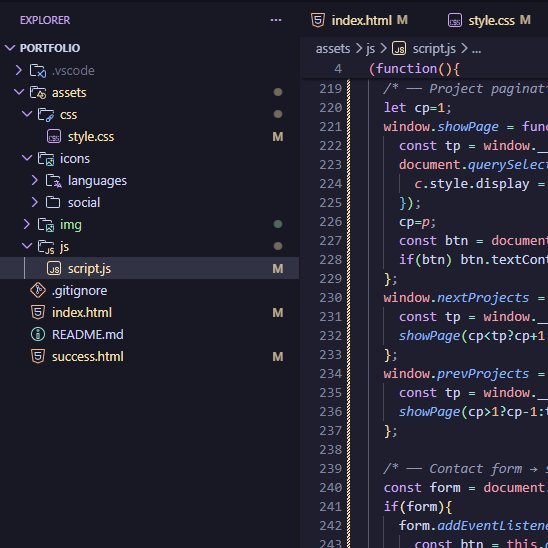Click the modified M badge beside success.html

click(x=278, y=356)
